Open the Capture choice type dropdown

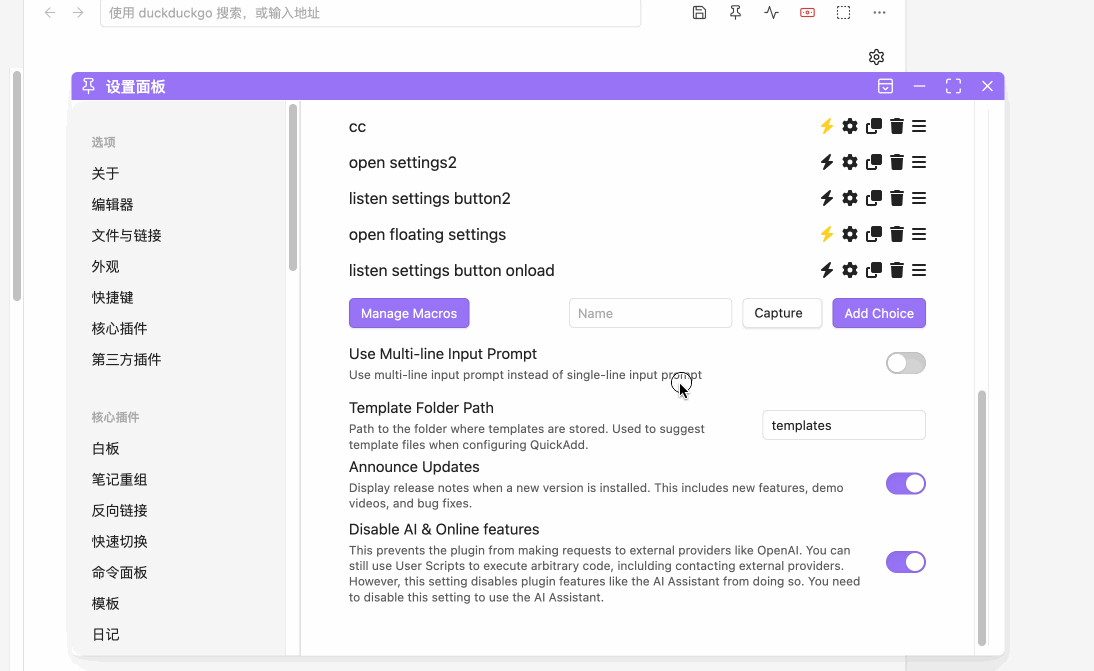coord(782,313)
